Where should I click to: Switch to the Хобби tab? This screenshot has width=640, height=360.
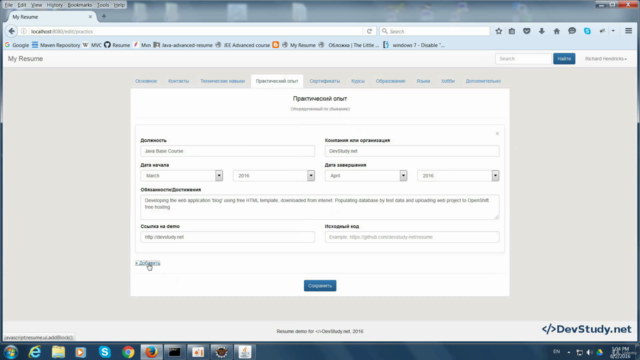[x=448, y=81]
